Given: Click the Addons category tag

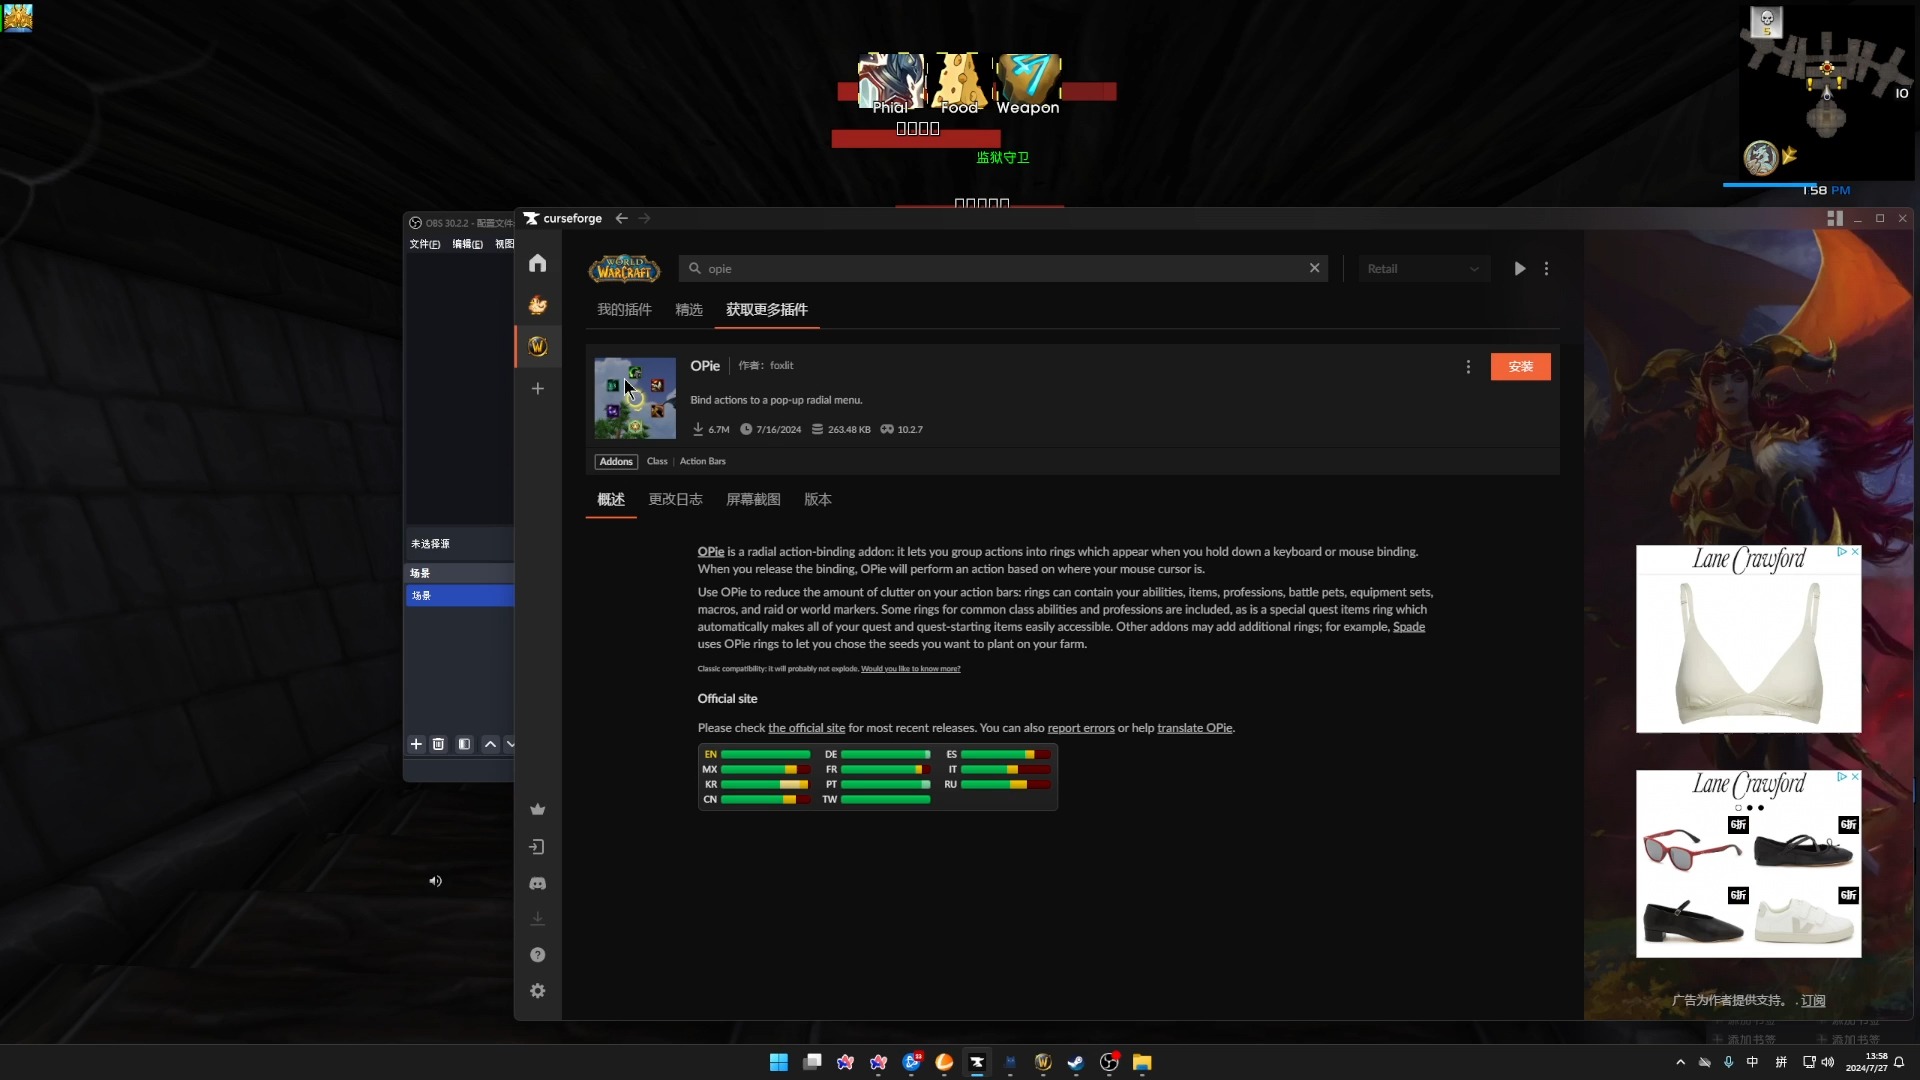Looking at the screenshot, I should pyautogui.click(x=616, y=461).
